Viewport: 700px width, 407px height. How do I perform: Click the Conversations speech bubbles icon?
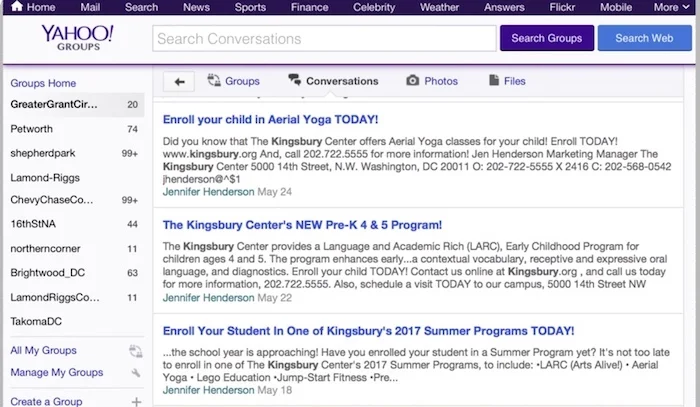(295, 80)
